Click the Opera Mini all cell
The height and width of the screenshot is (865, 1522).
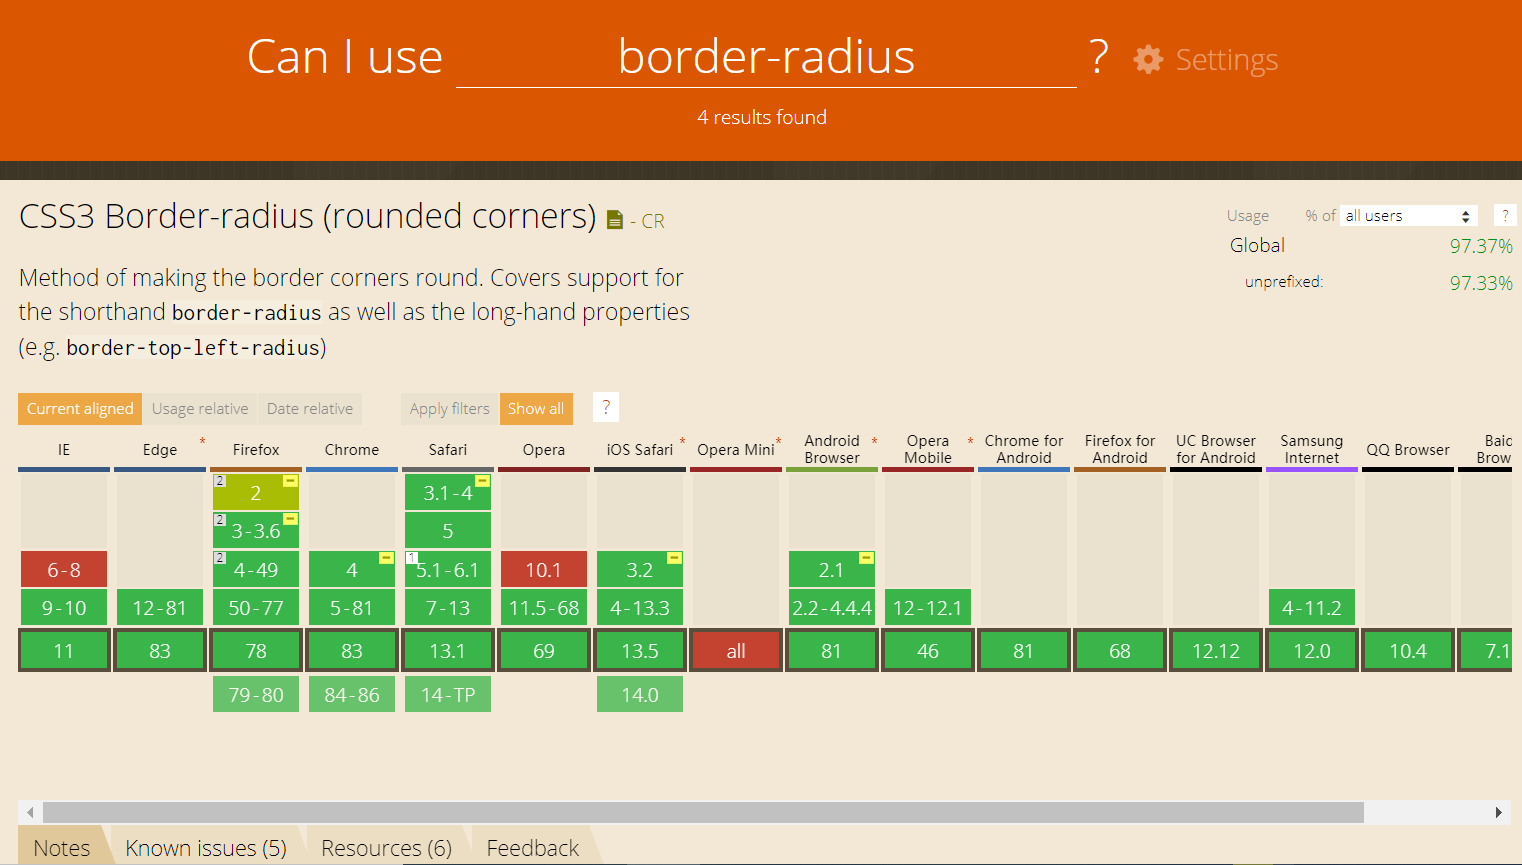pyautogui.click(x=736, y=651)
